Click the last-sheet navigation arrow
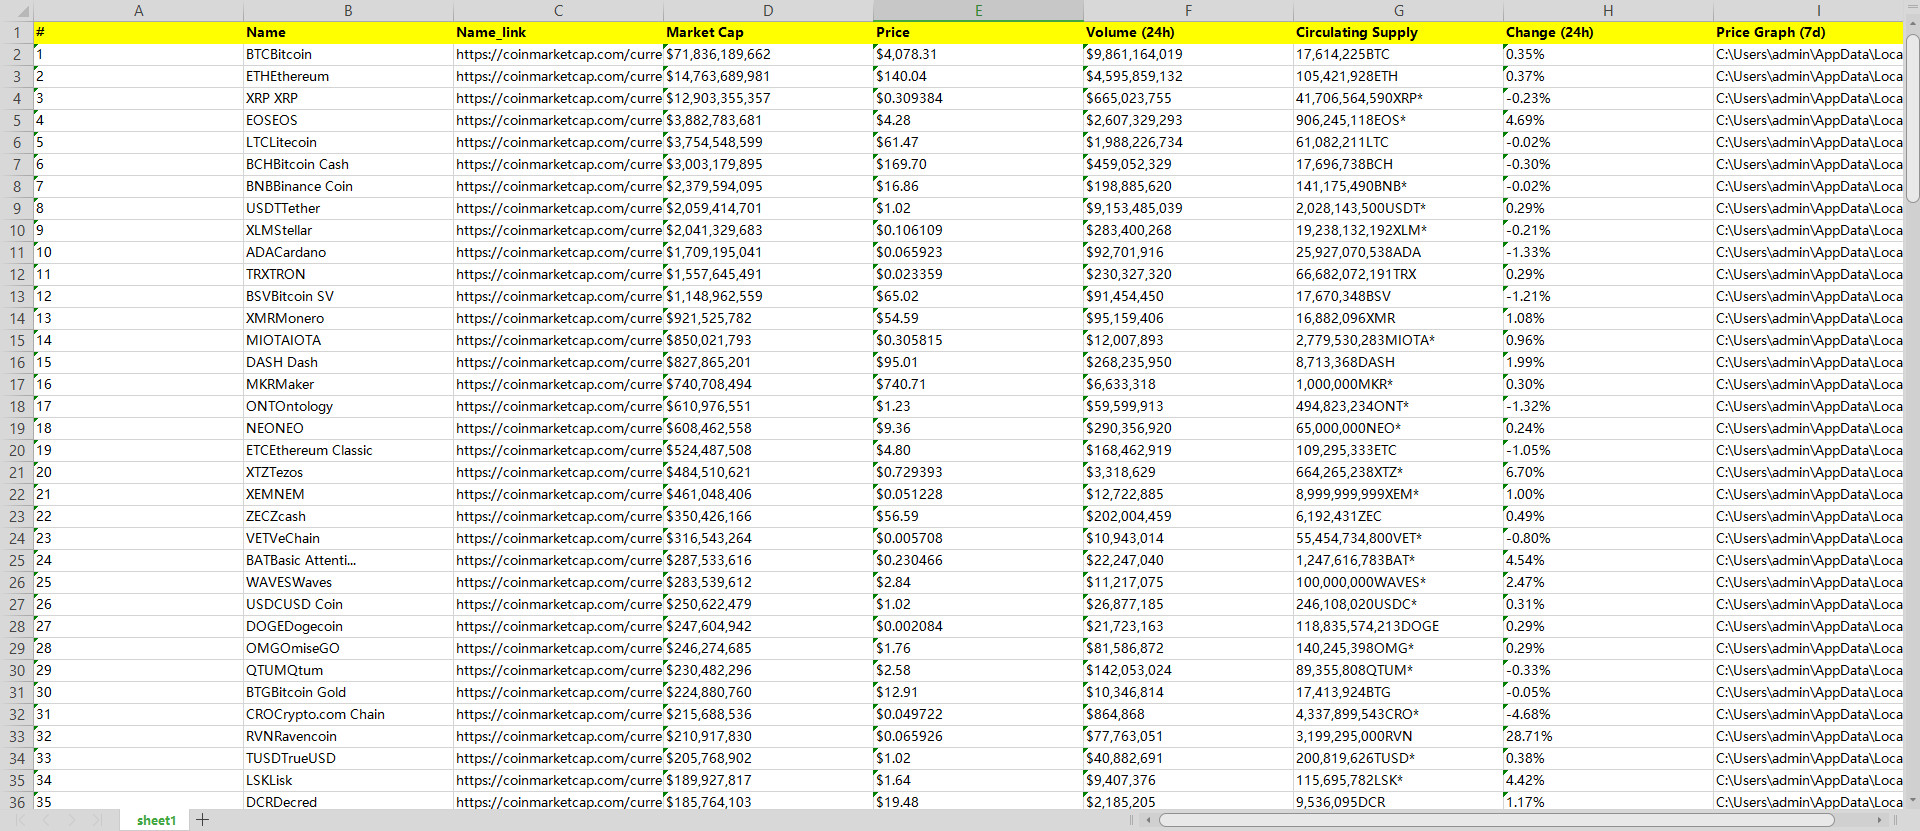Viewport: 1920px width, 831px height. click(x=97, y=820)
